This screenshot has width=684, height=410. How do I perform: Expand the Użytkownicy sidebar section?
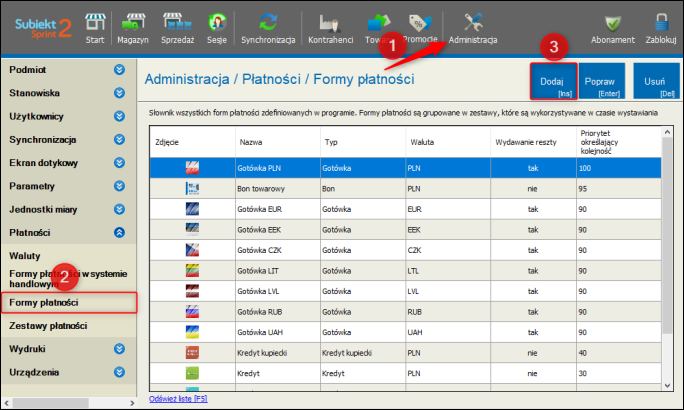tap(119, 117)
